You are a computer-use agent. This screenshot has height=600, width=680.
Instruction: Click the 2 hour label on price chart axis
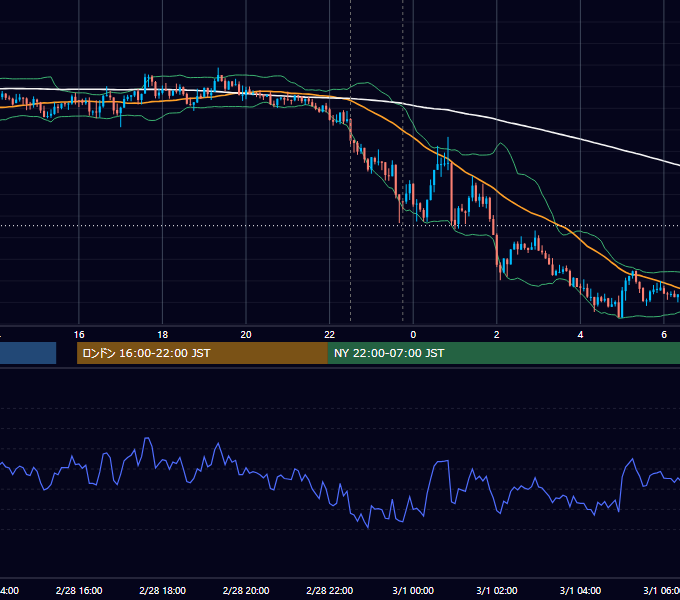497,335
